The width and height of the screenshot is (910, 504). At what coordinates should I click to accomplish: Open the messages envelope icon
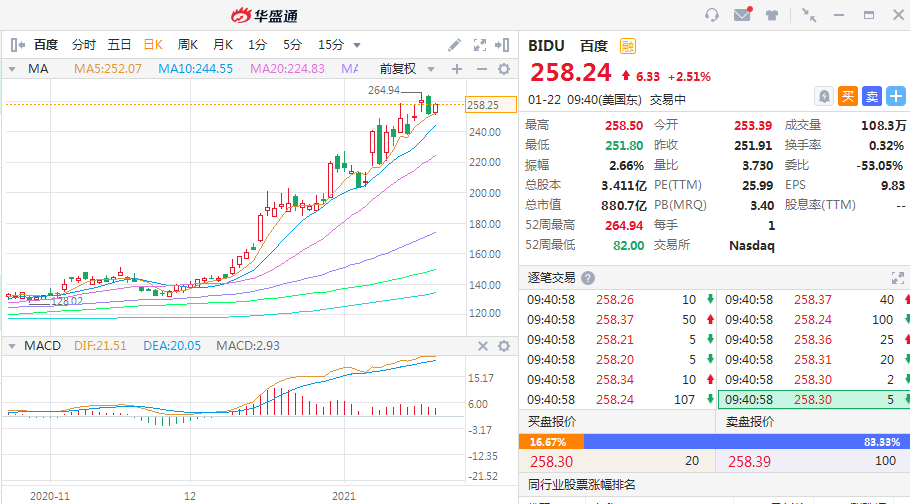point(742,15)
